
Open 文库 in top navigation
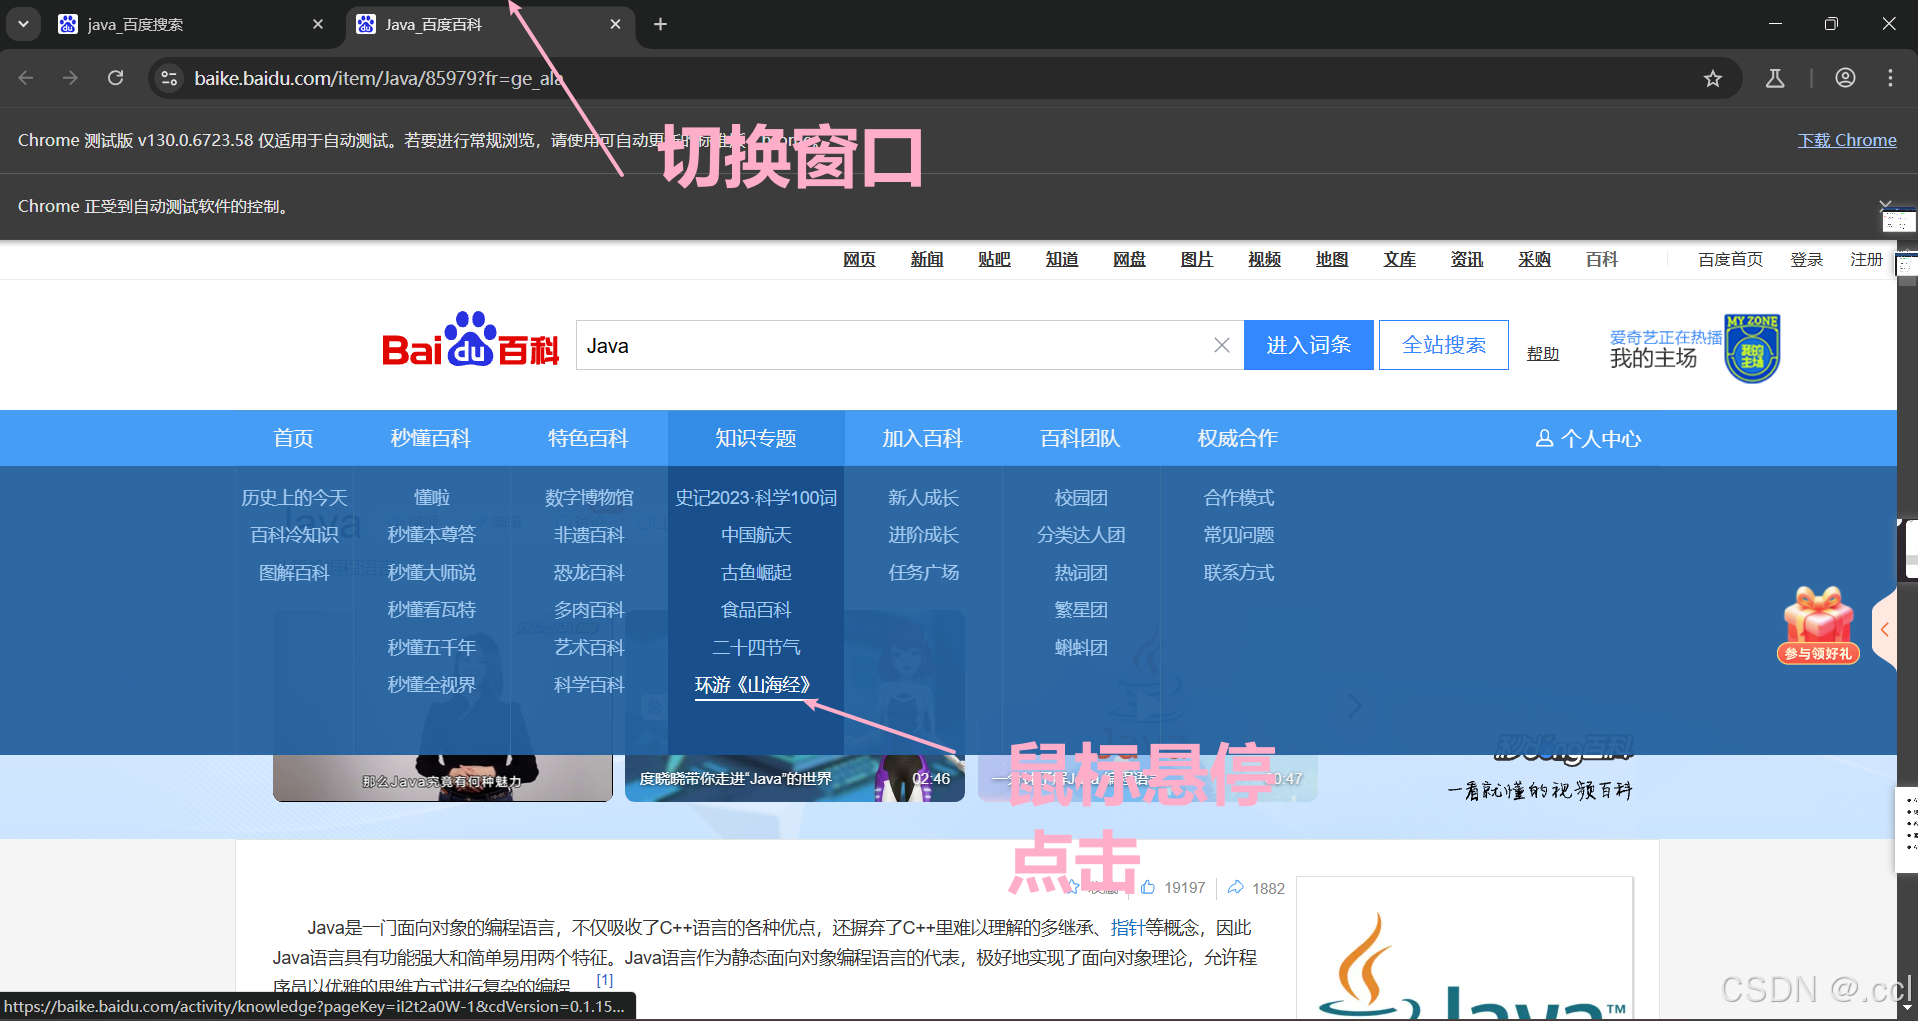[x=1399, y=259]
